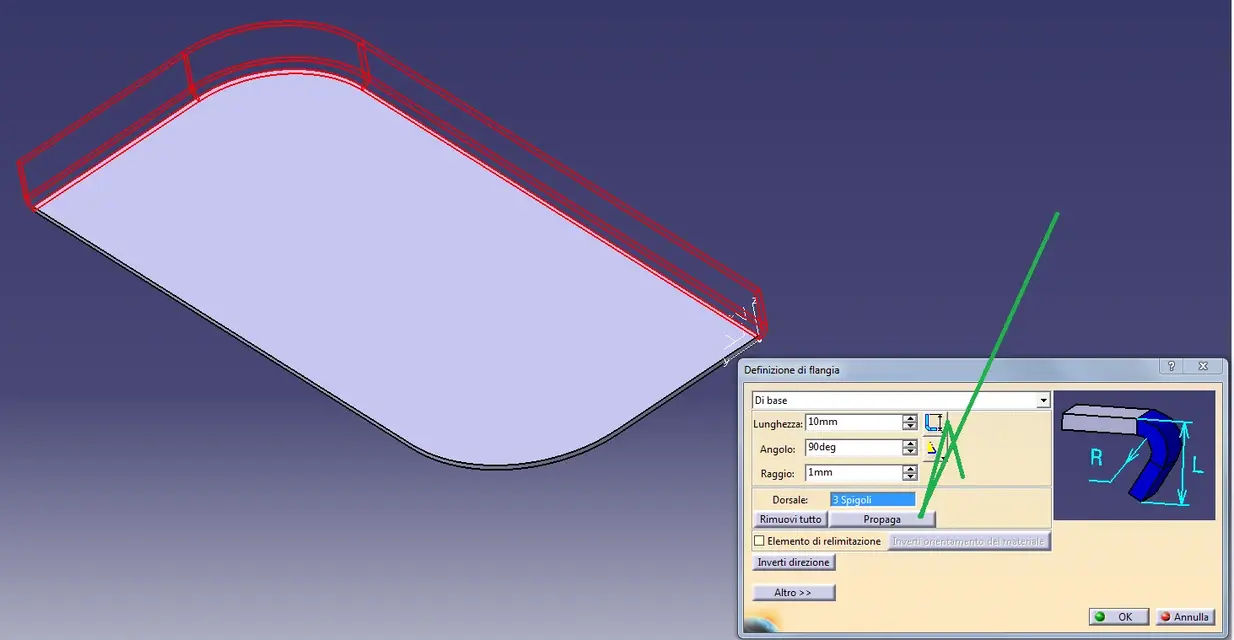Click the 'Inverti direzione' button
The image size is (1234, 640).
[793, 562]
